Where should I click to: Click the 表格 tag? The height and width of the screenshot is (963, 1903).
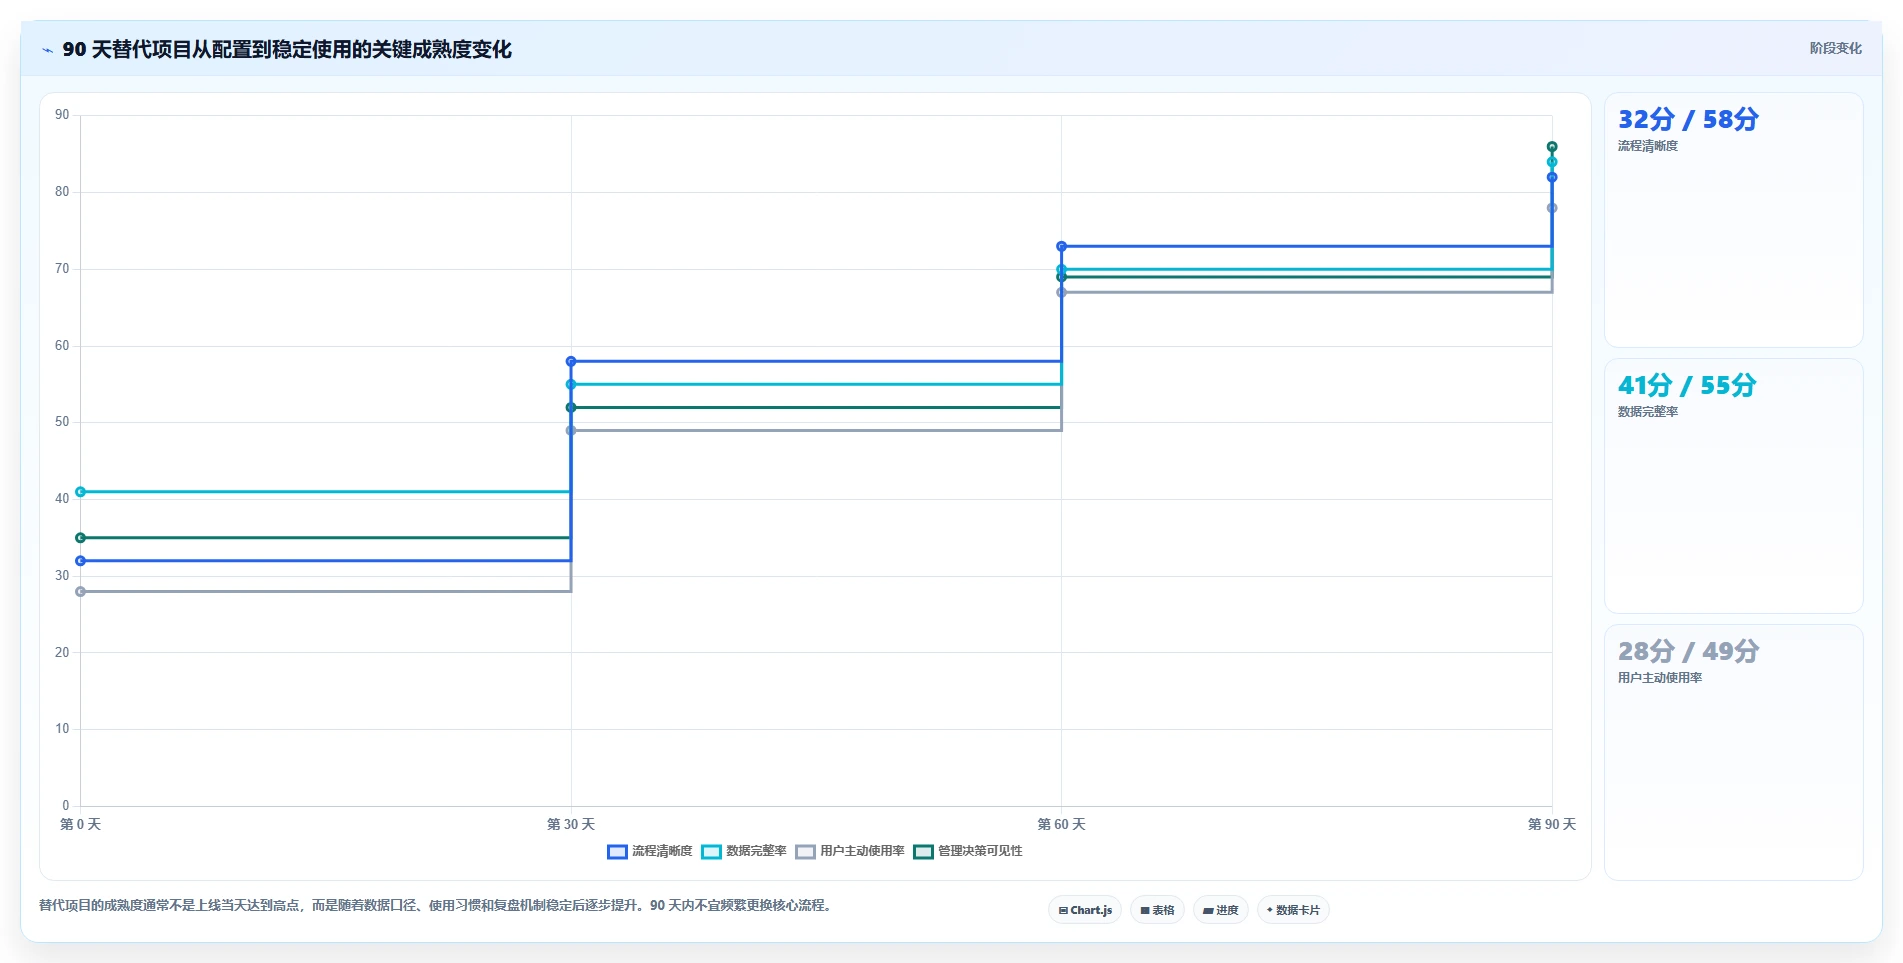[1157, 910]
